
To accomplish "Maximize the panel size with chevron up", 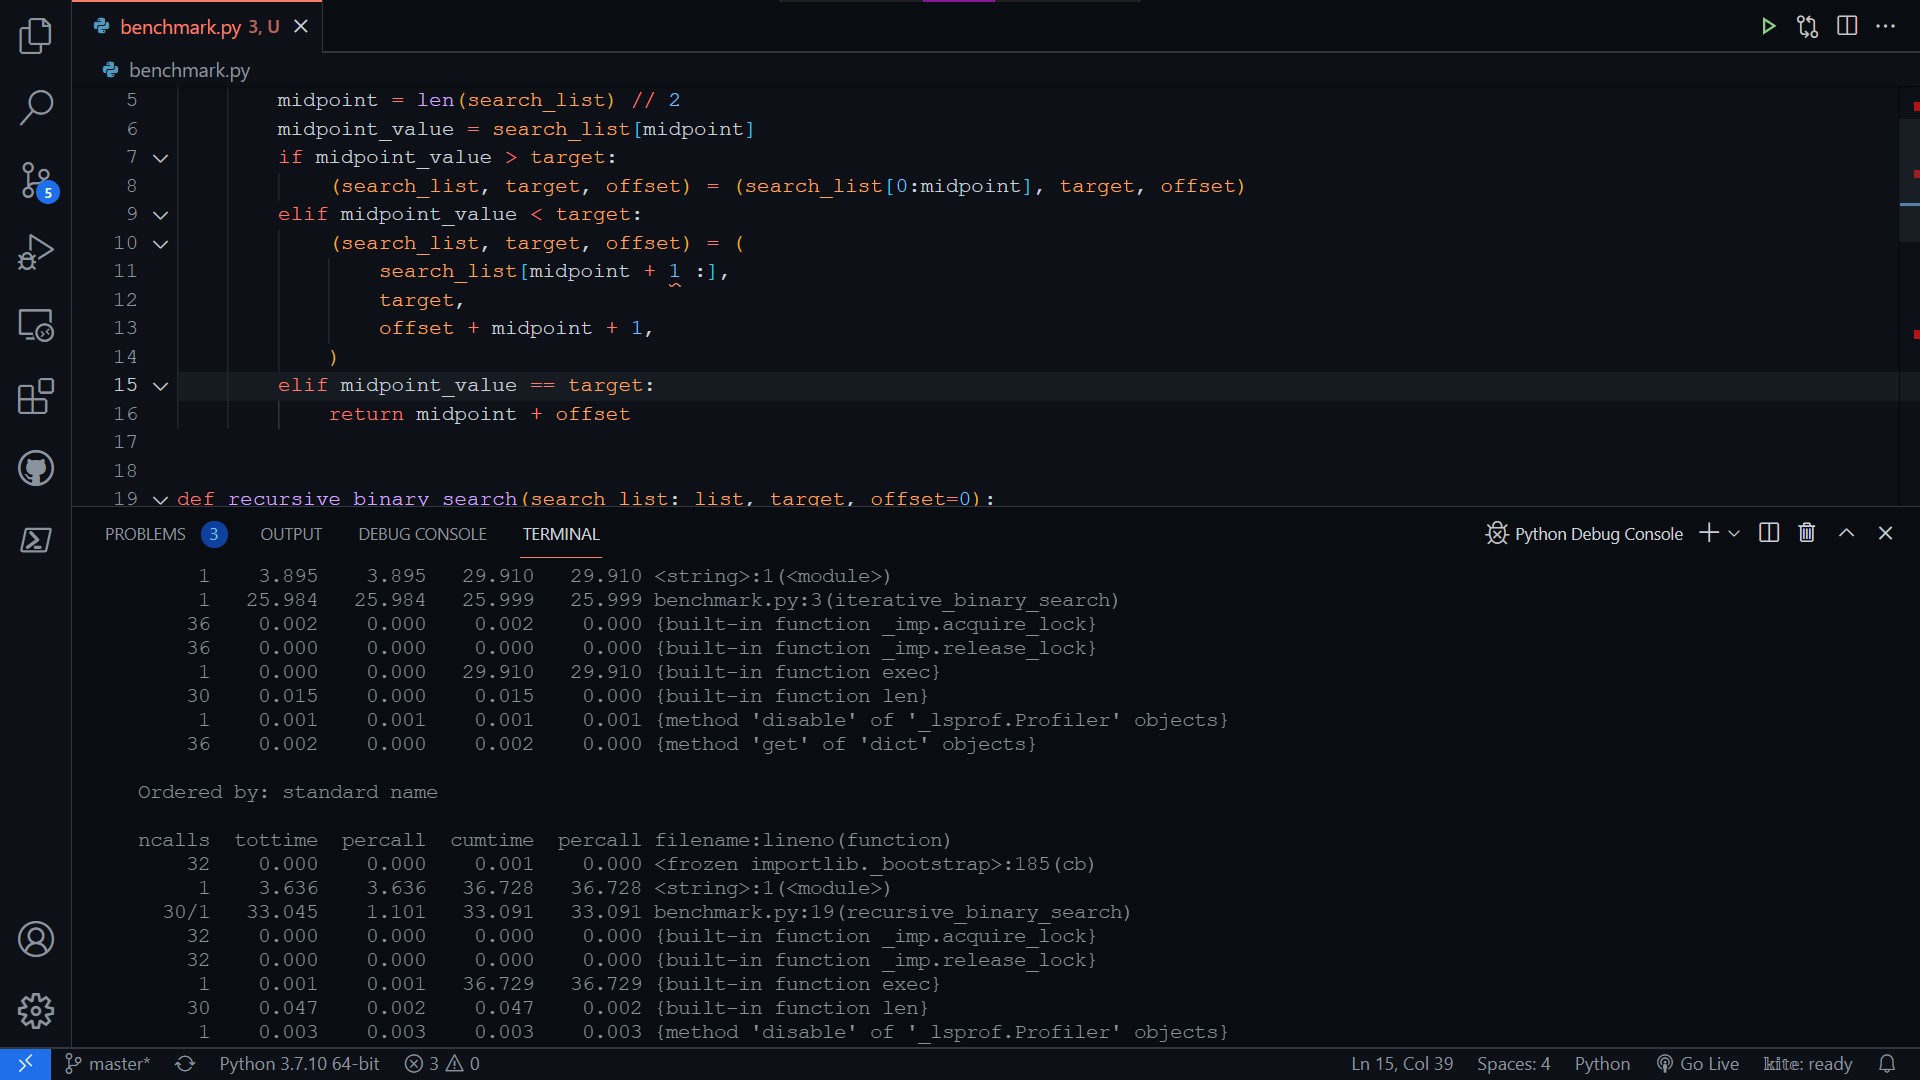I will point(1847,533).
